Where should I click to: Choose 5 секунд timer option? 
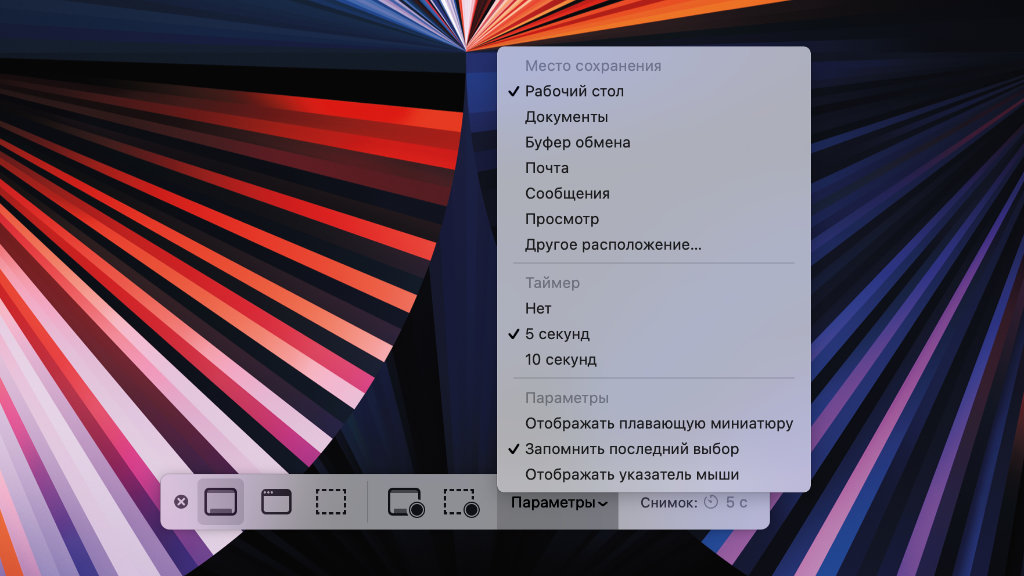(557, 334)
